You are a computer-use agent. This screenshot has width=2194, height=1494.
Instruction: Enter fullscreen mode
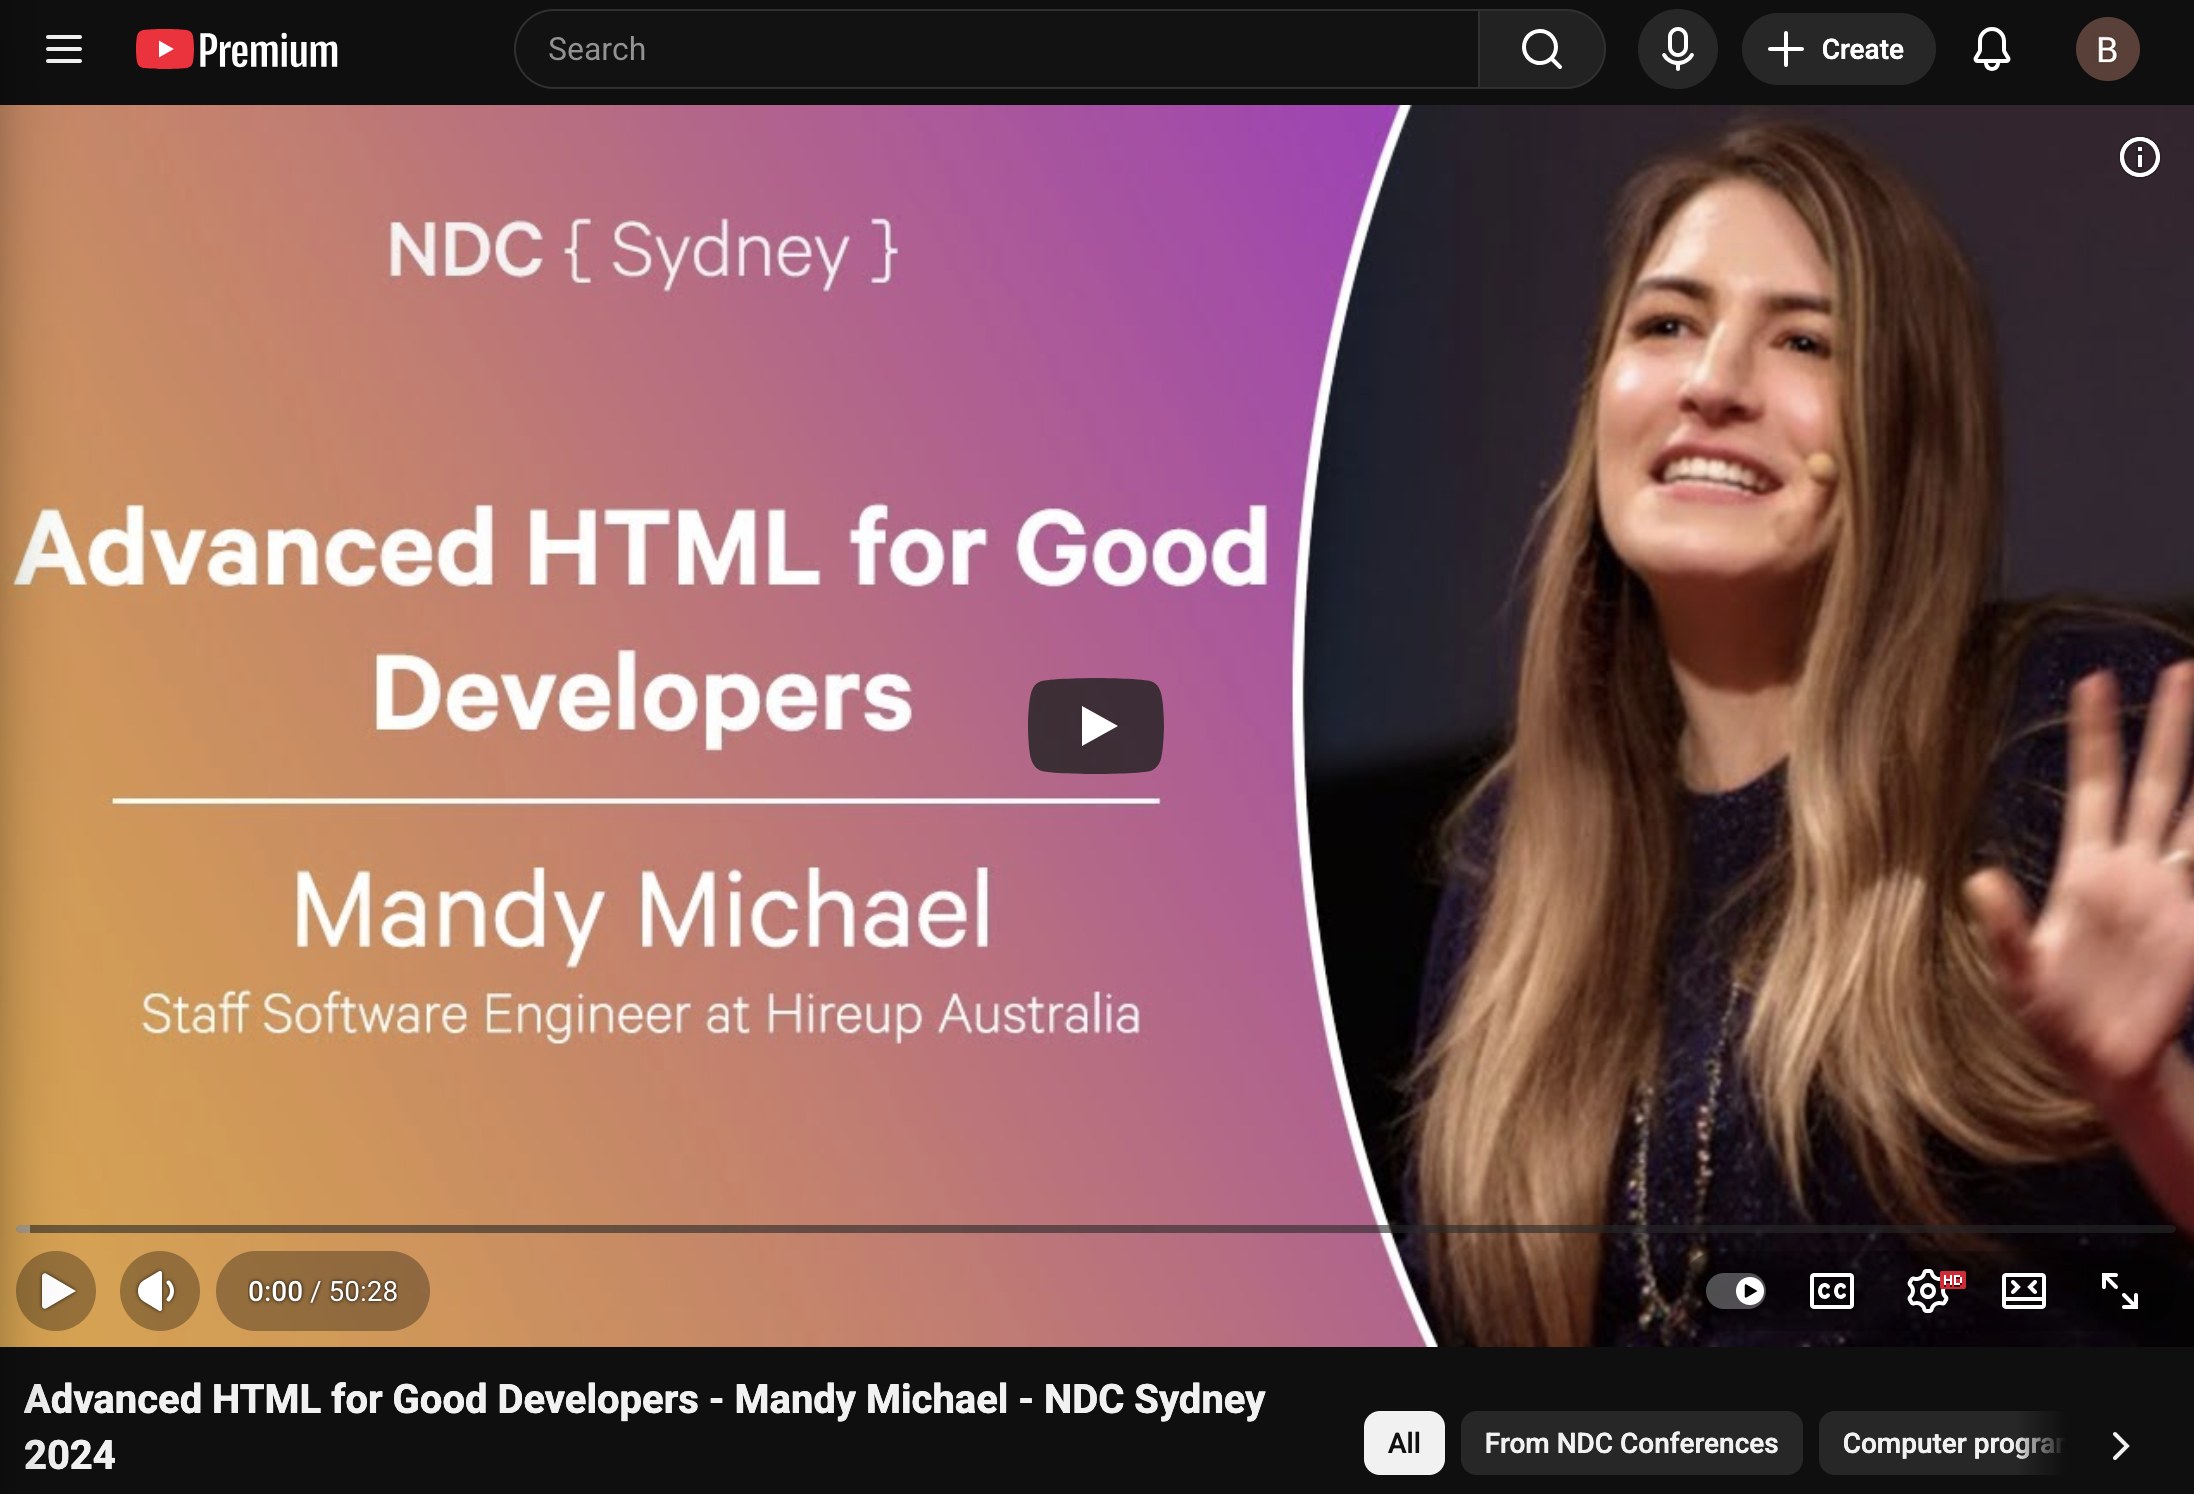point(2119,1291)
